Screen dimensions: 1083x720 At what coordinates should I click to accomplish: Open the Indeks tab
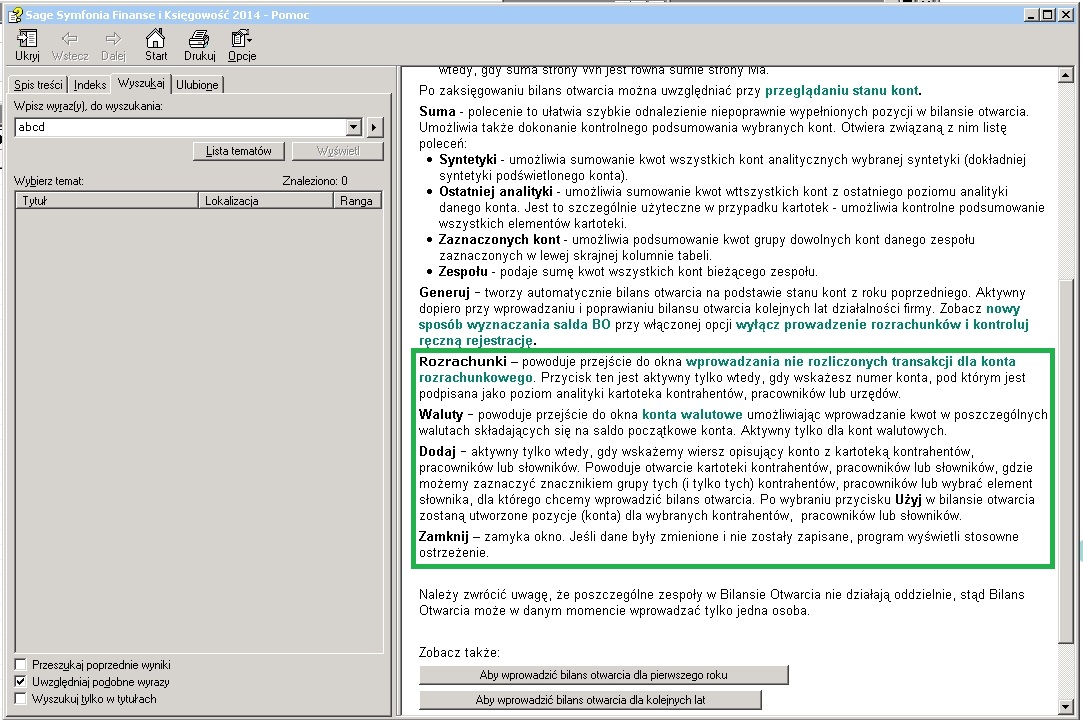90,85
